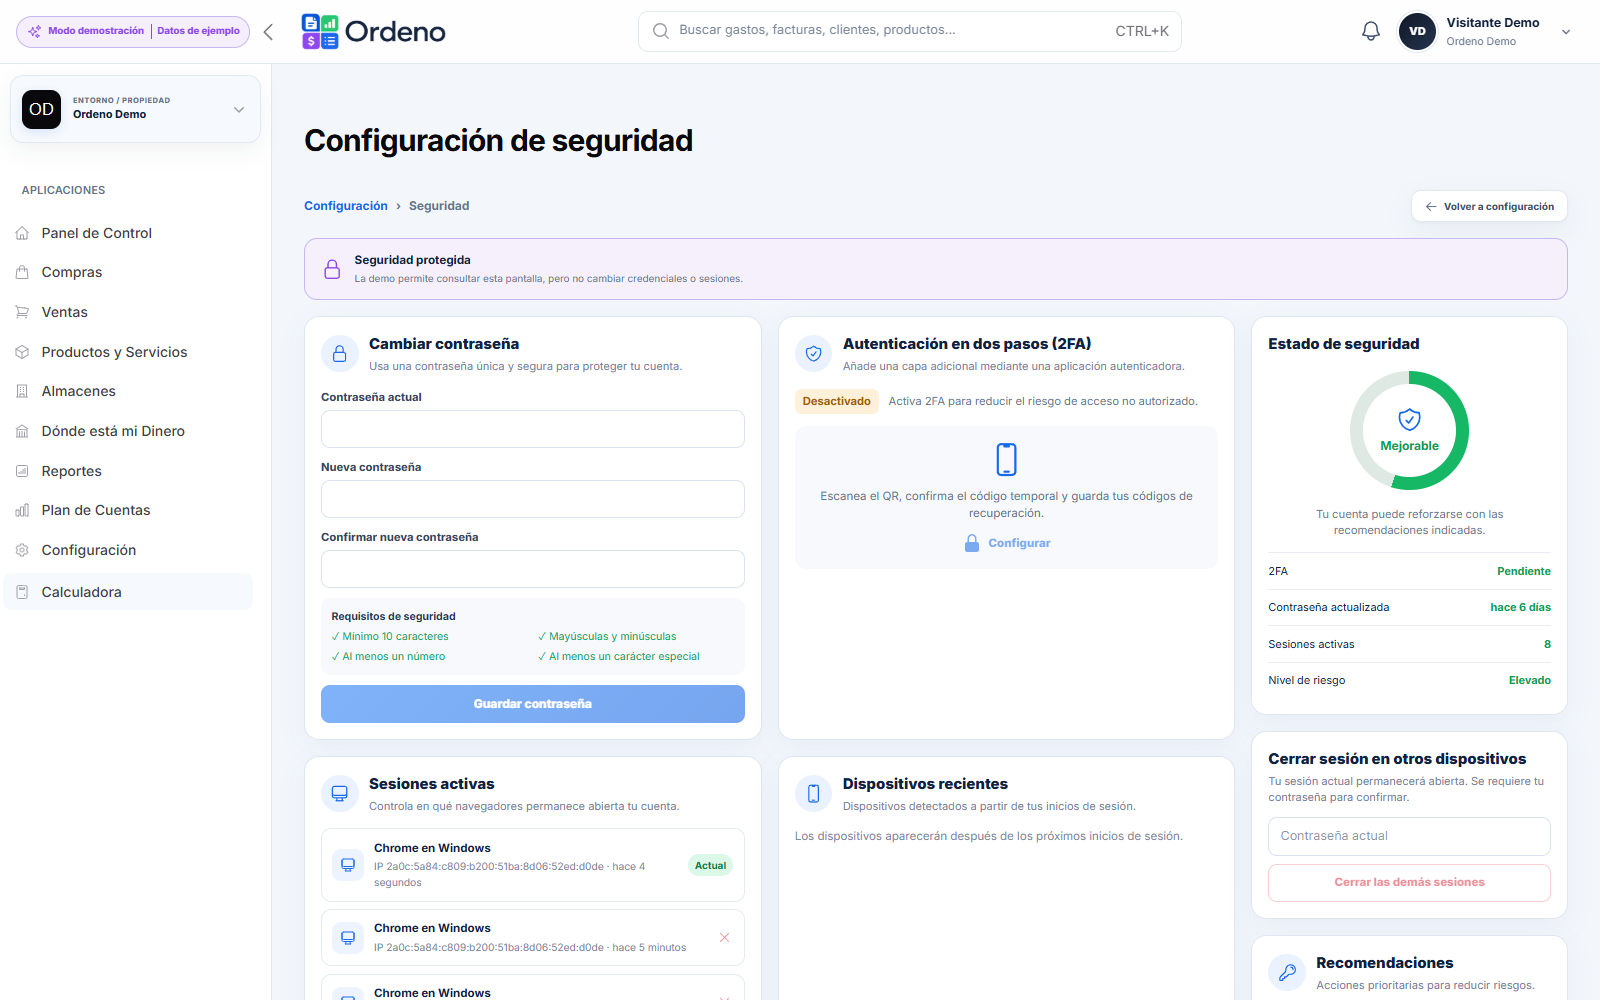Open the Visitante Demo user menu chevron

coord(1566,32)
